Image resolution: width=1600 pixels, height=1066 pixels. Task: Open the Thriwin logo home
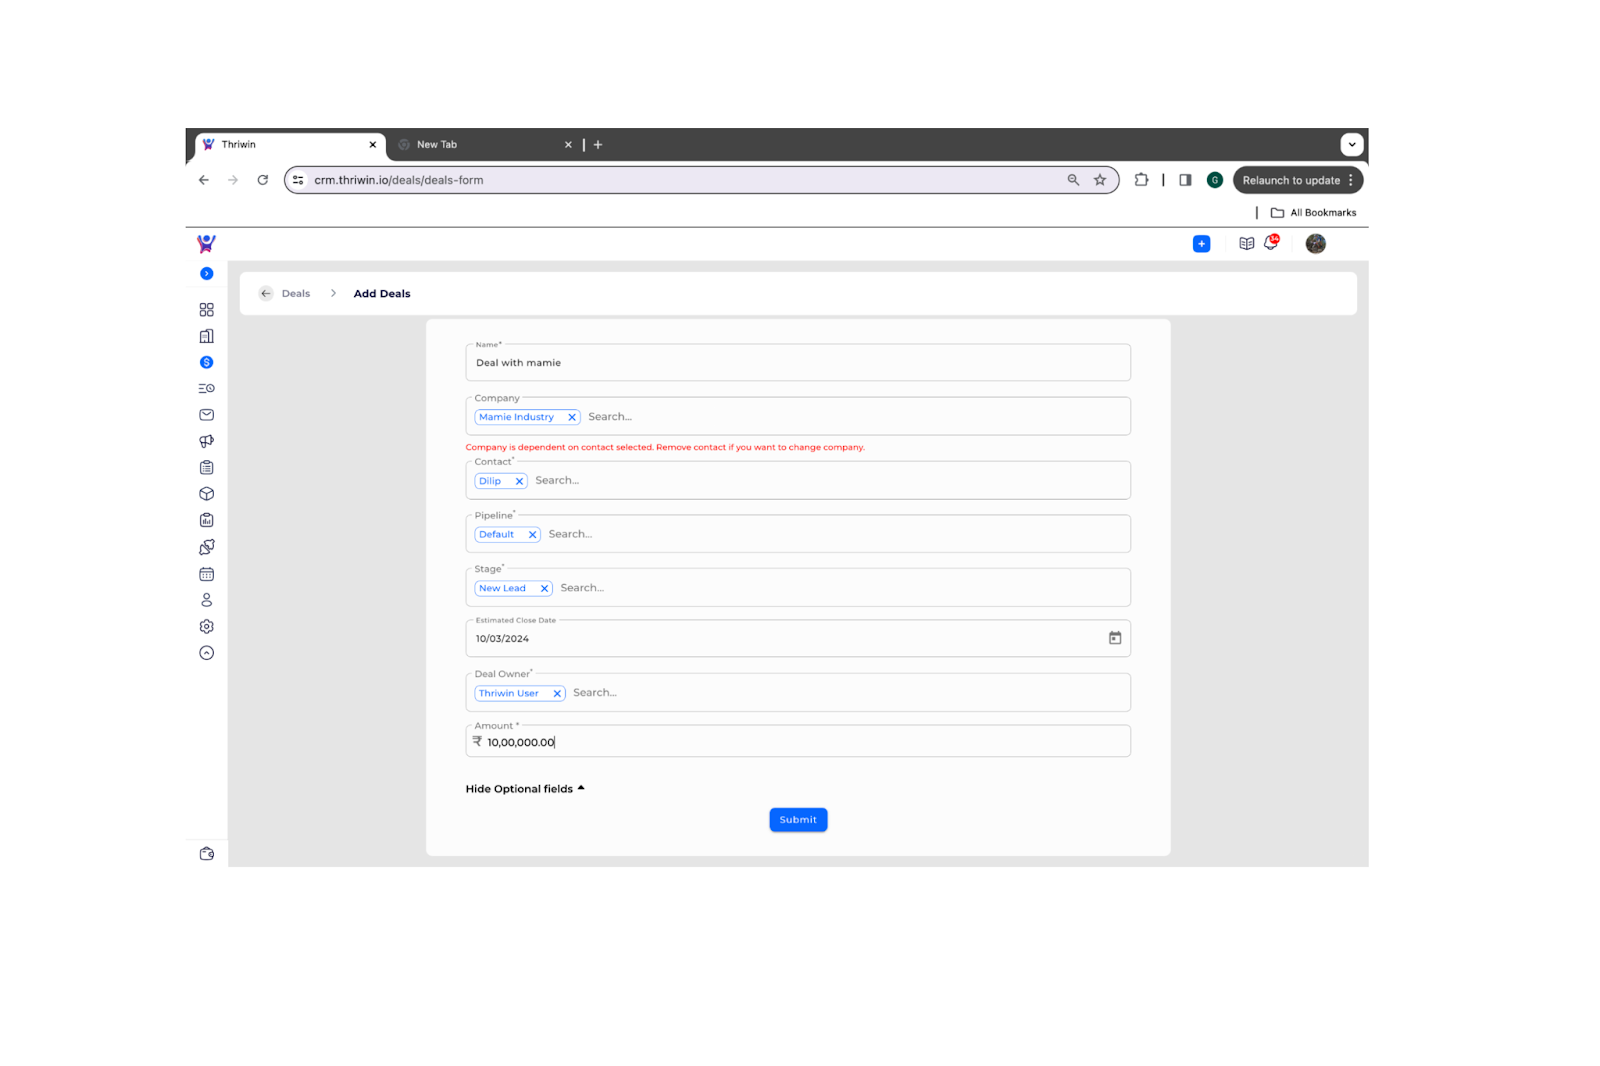206,243
